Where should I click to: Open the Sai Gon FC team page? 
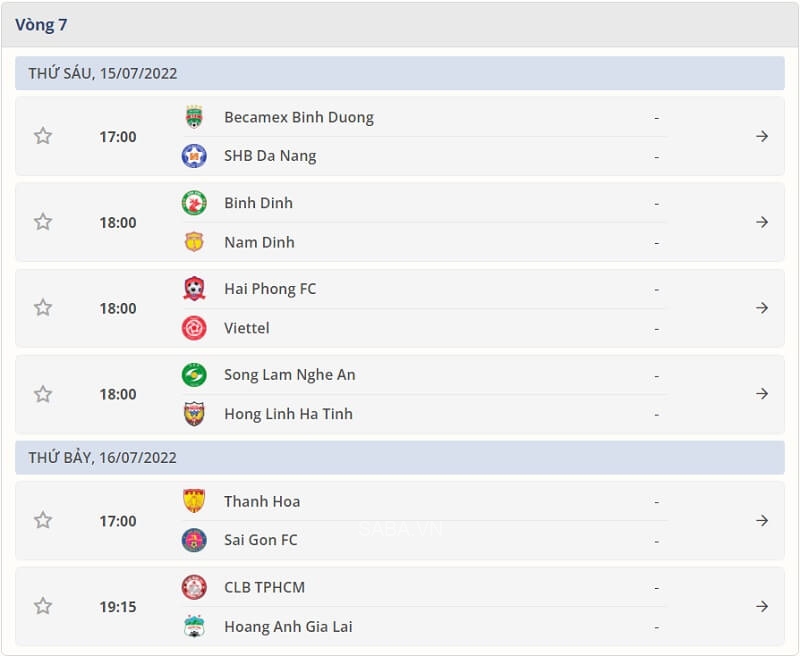pos(264,540)
